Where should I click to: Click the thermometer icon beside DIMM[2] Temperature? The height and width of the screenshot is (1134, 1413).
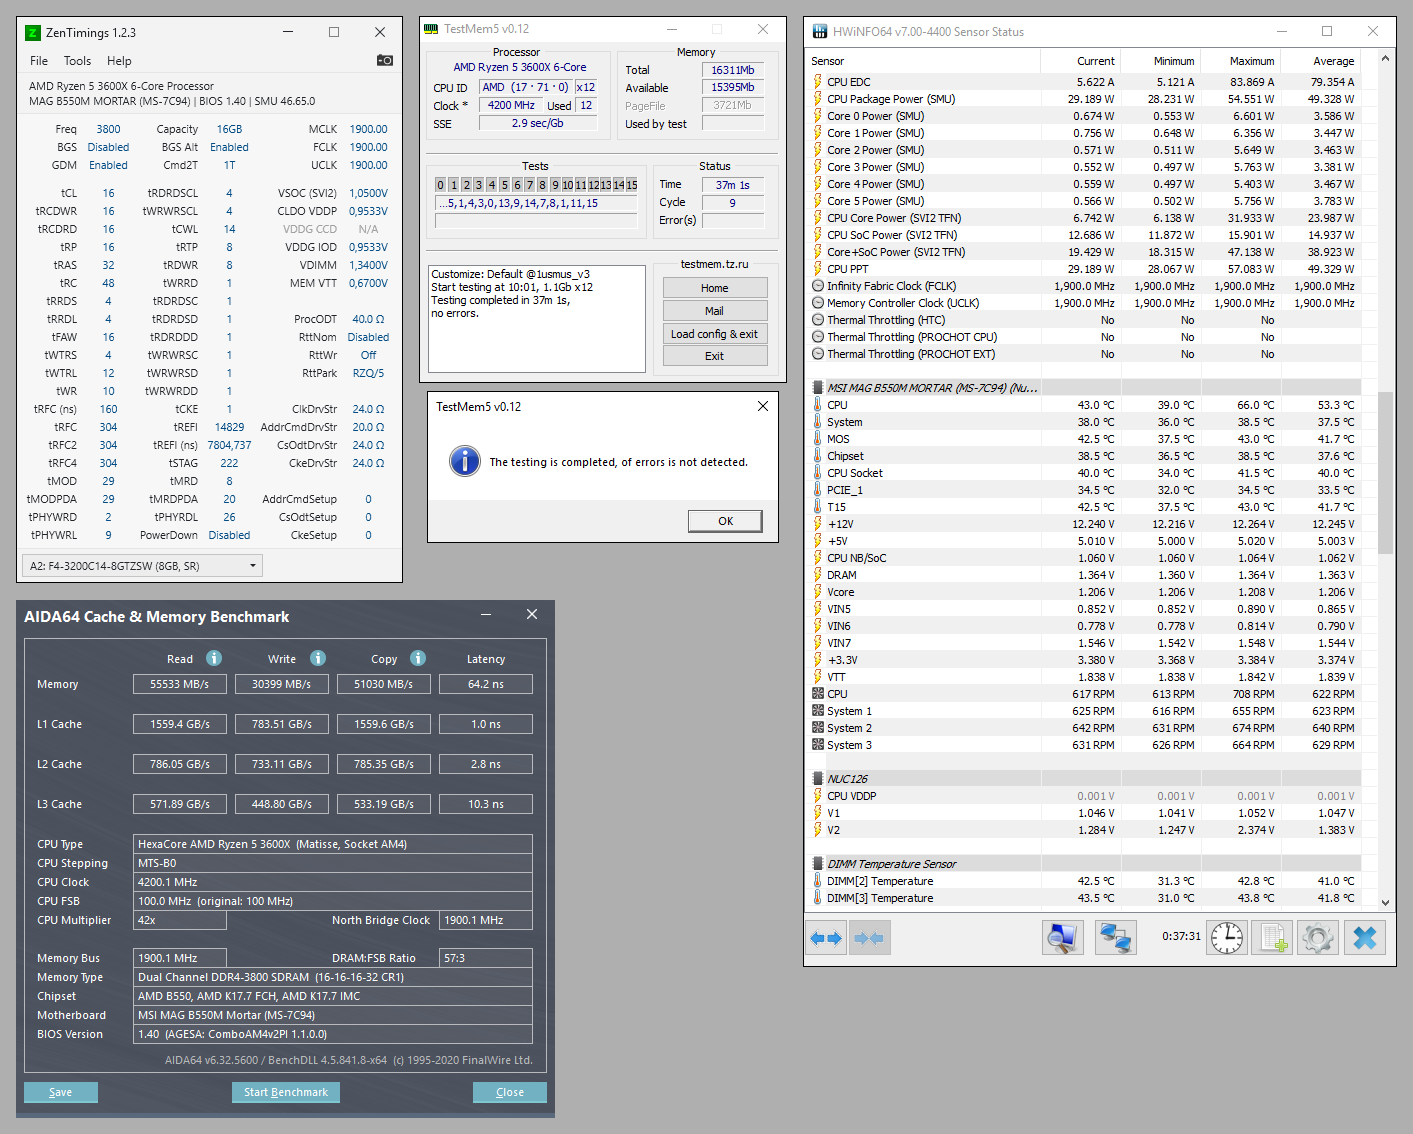coord(818,881)
